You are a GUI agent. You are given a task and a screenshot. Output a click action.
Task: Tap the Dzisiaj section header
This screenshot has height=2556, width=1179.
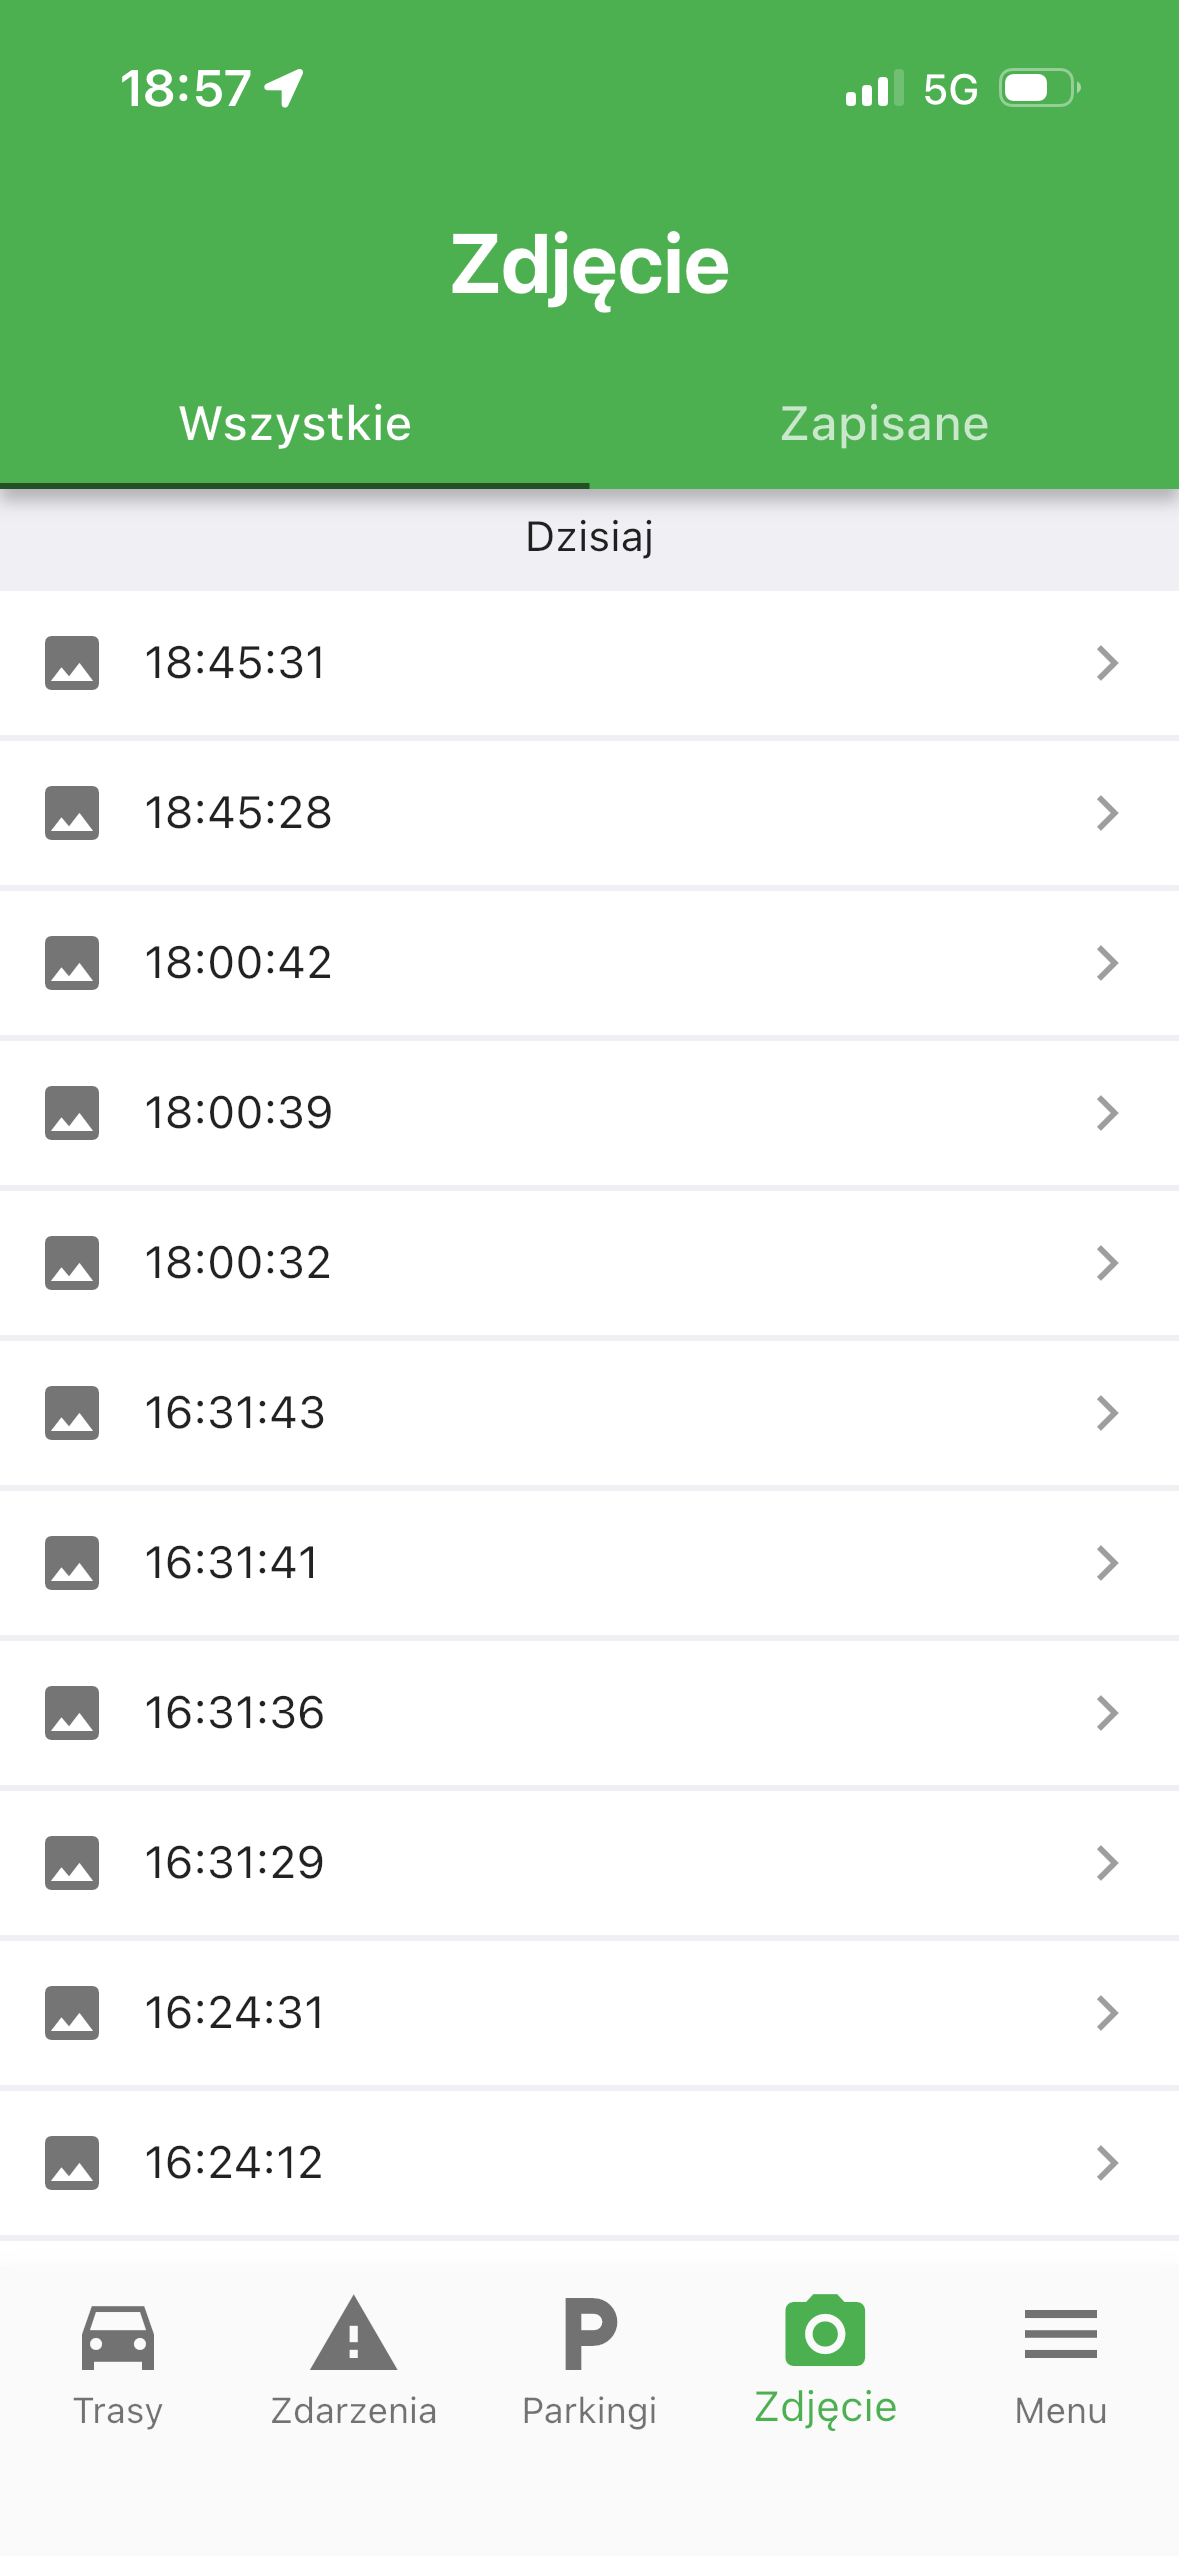(x=589, y=538)
